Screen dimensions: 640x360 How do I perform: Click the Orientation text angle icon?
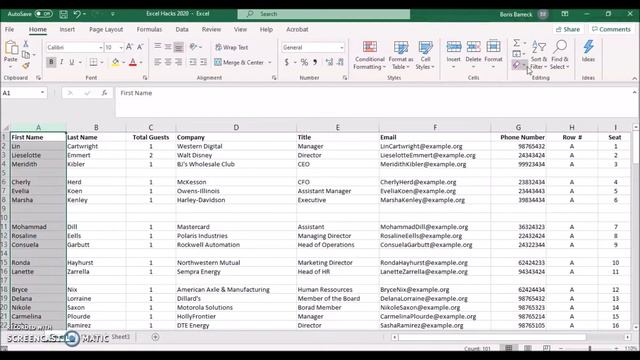coord(193,47)
